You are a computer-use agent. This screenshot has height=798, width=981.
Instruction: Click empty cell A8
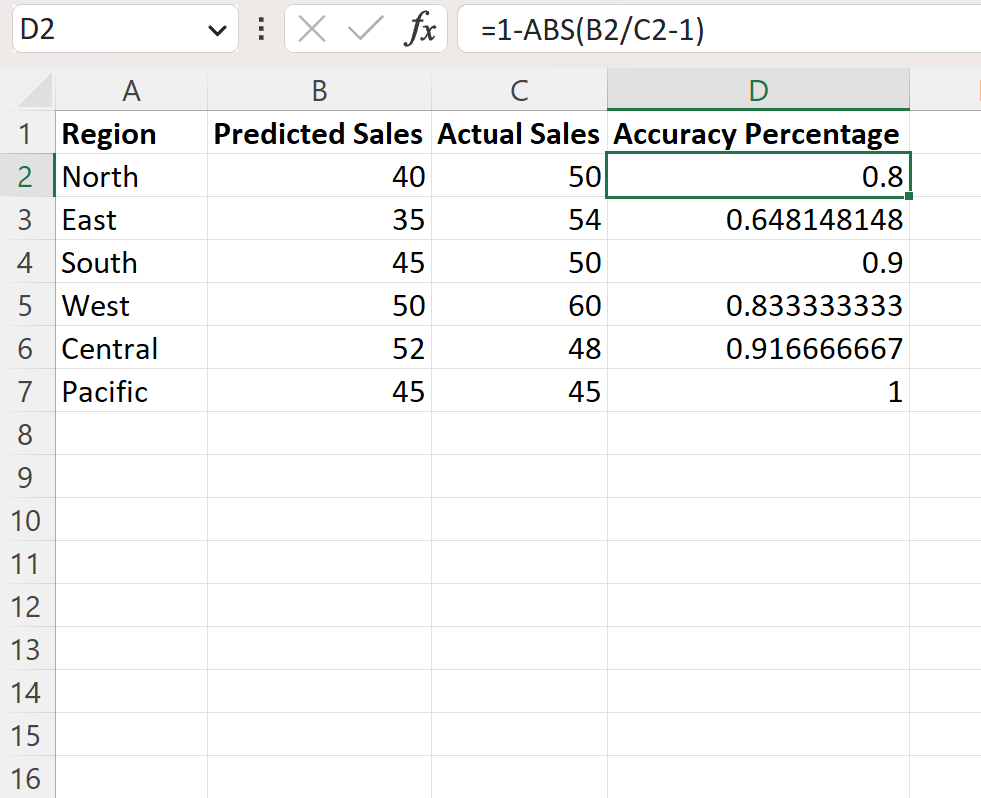pos(131,434)
